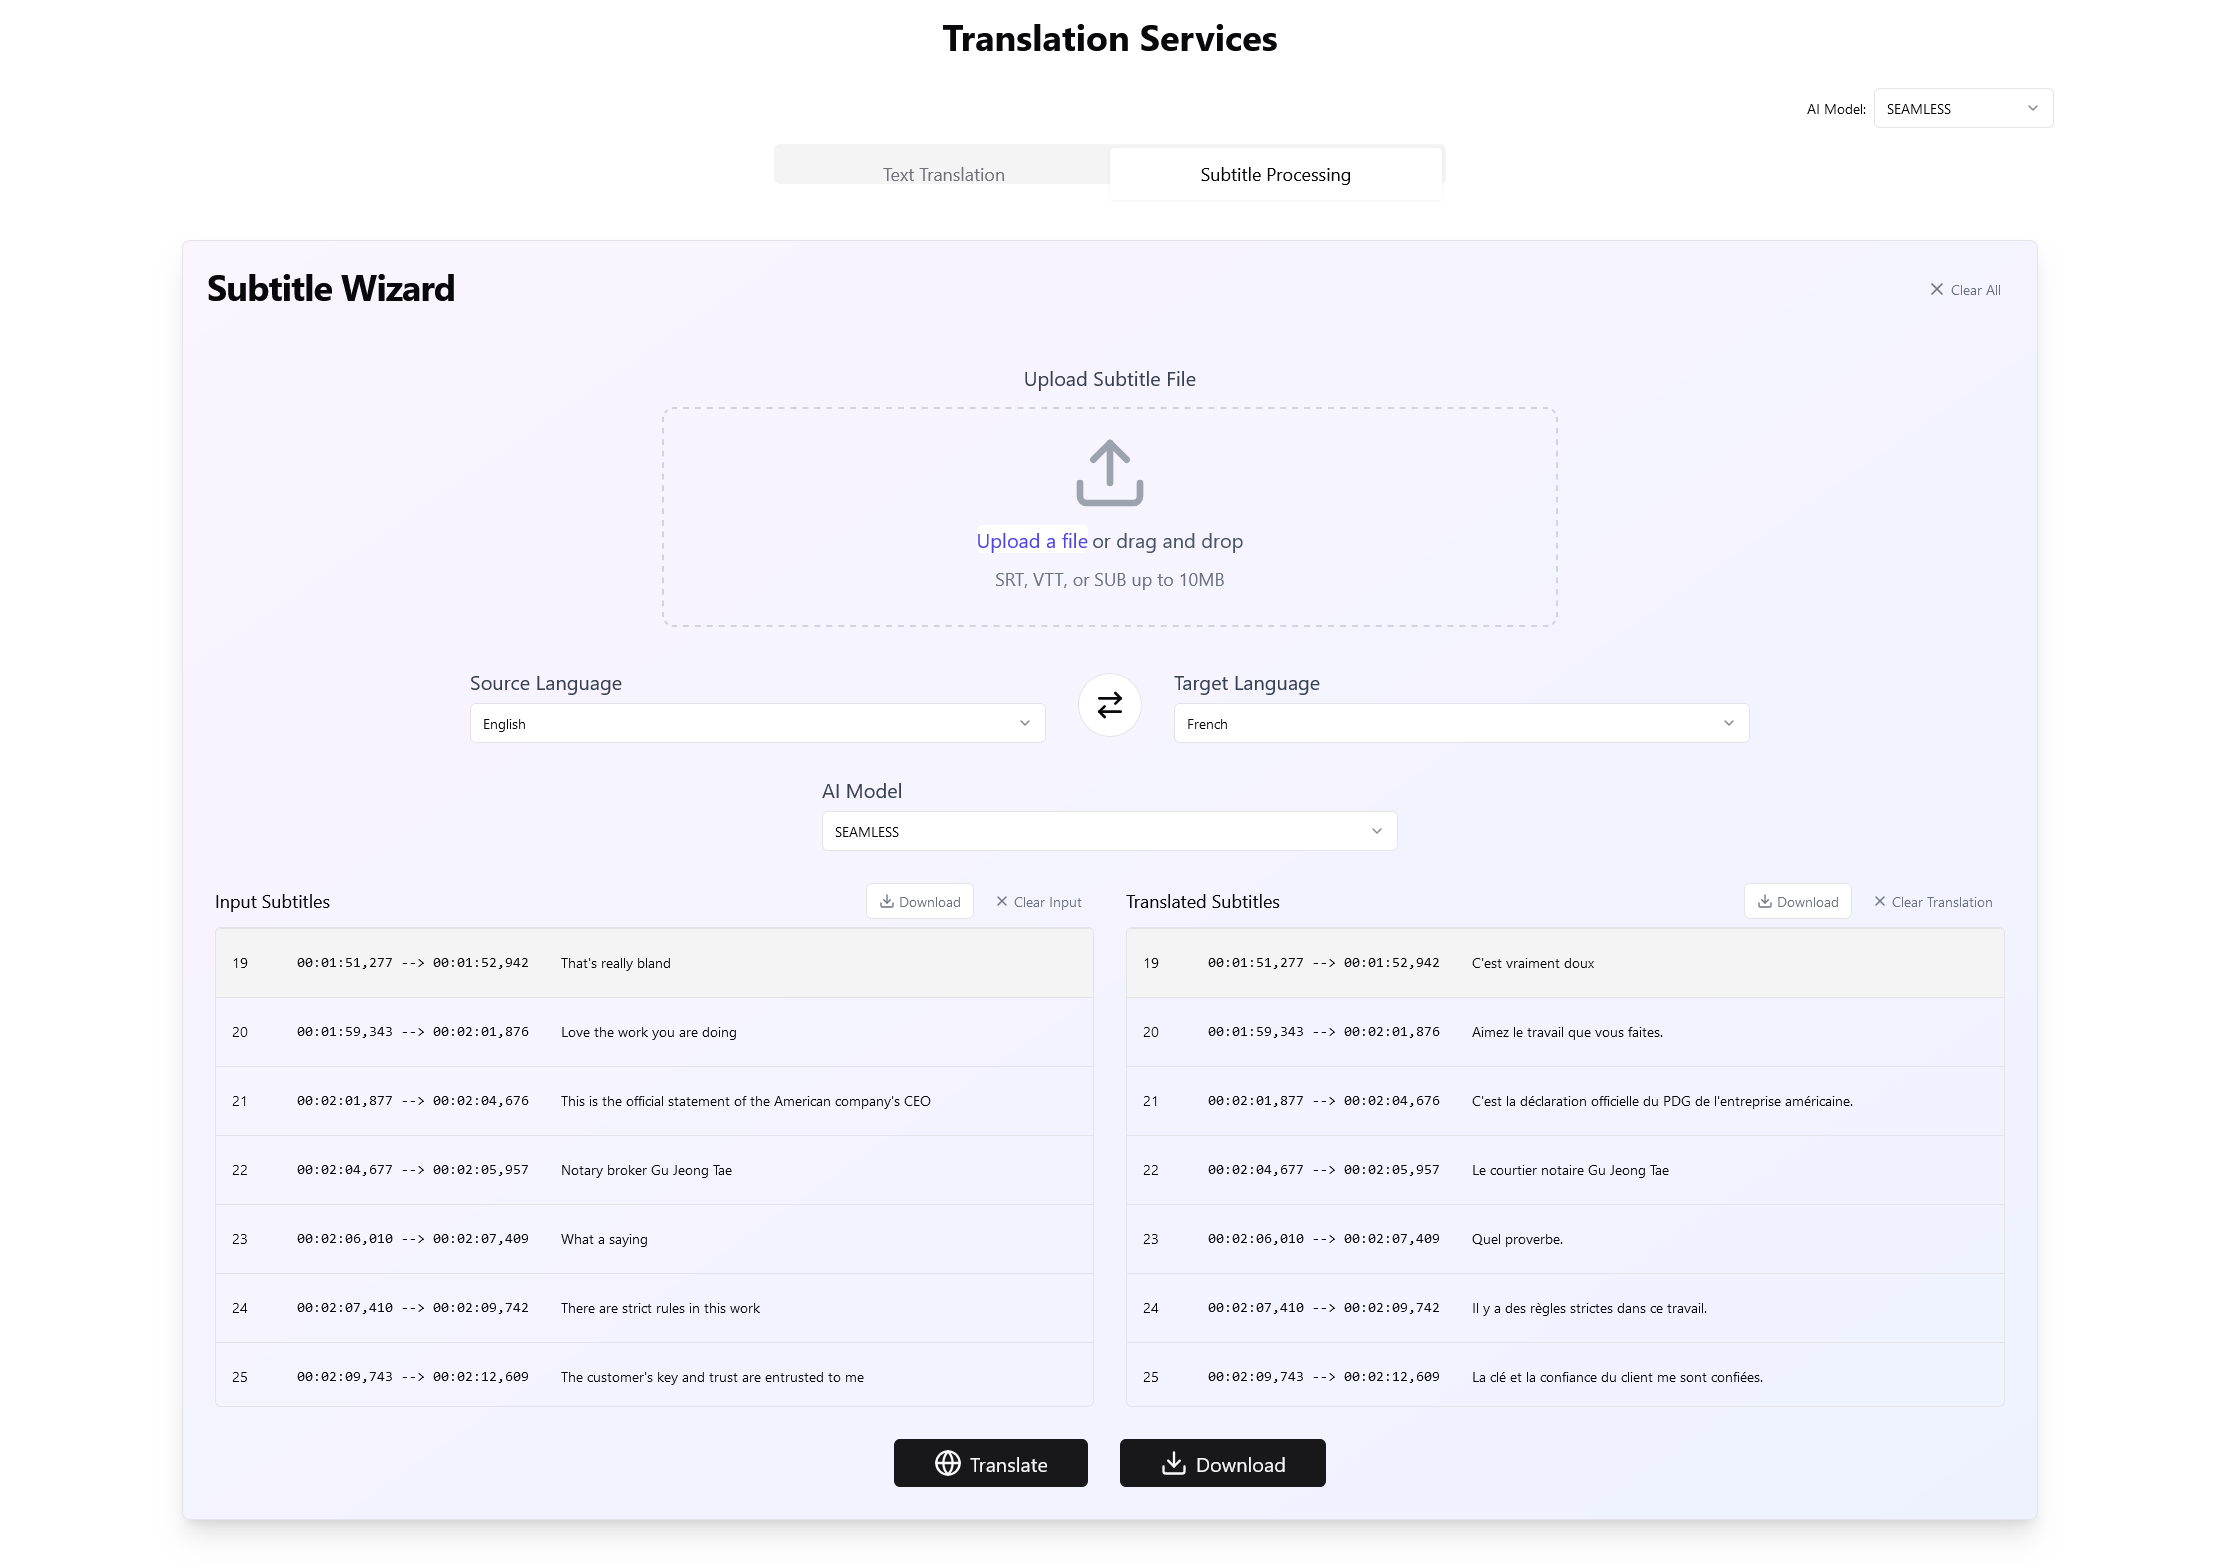2220x1568 pixels.
Task: Select the Subtitle Processing tab
Action: click(1275, 174)
